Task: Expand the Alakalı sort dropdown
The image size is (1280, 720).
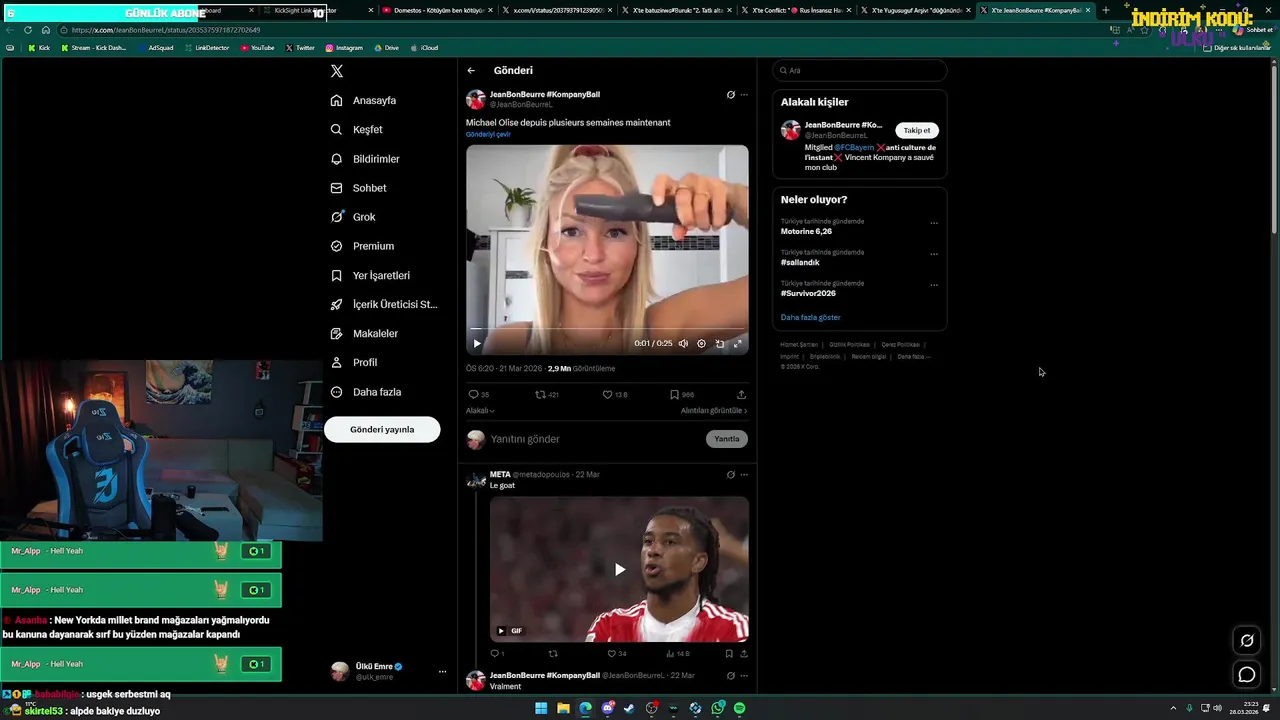Action: tap(480, 410)
